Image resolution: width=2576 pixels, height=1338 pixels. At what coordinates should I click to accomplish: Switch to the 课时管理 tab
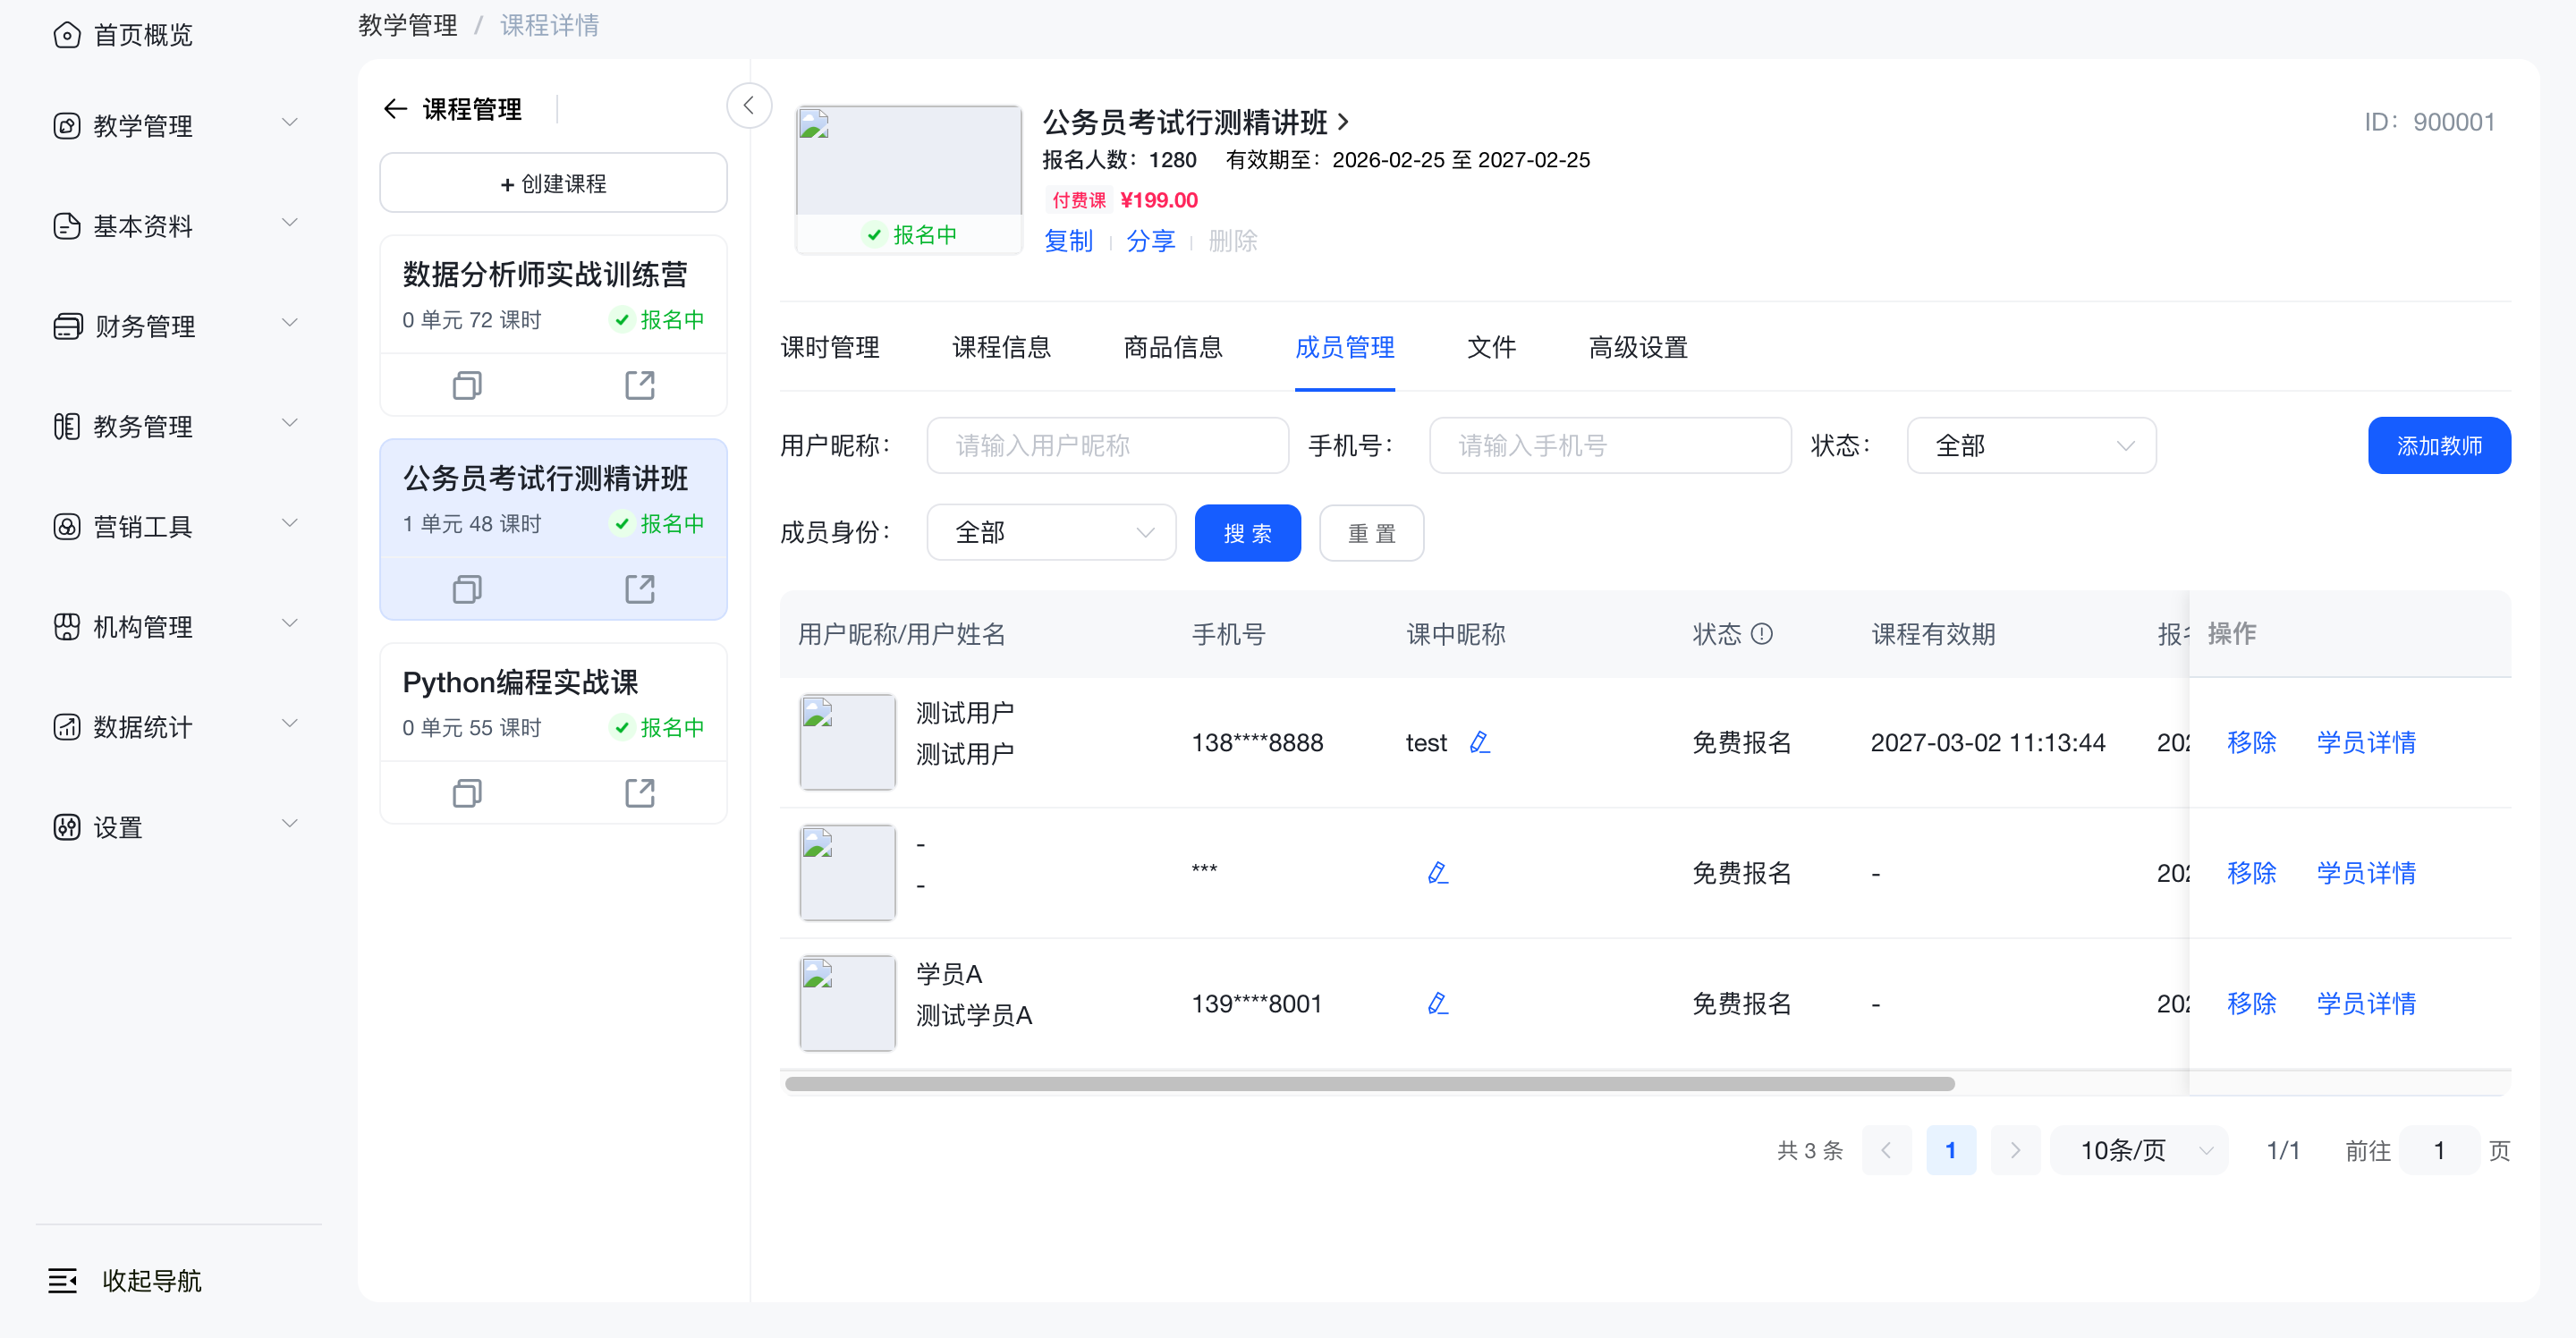[x=830, y=347]
